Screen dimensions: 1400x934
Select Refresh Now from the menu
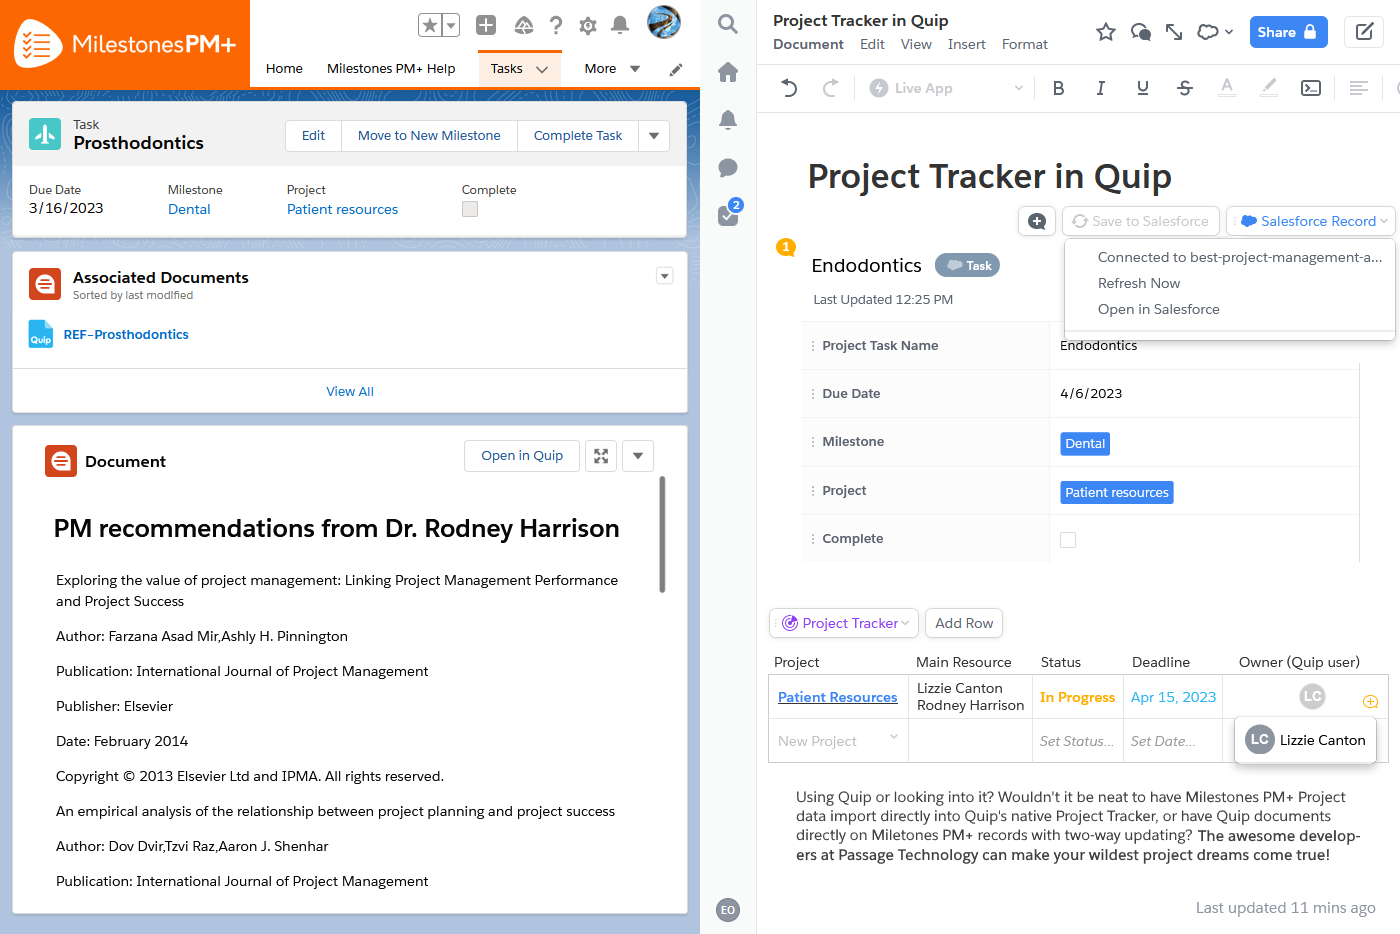tap(1139, 283)
